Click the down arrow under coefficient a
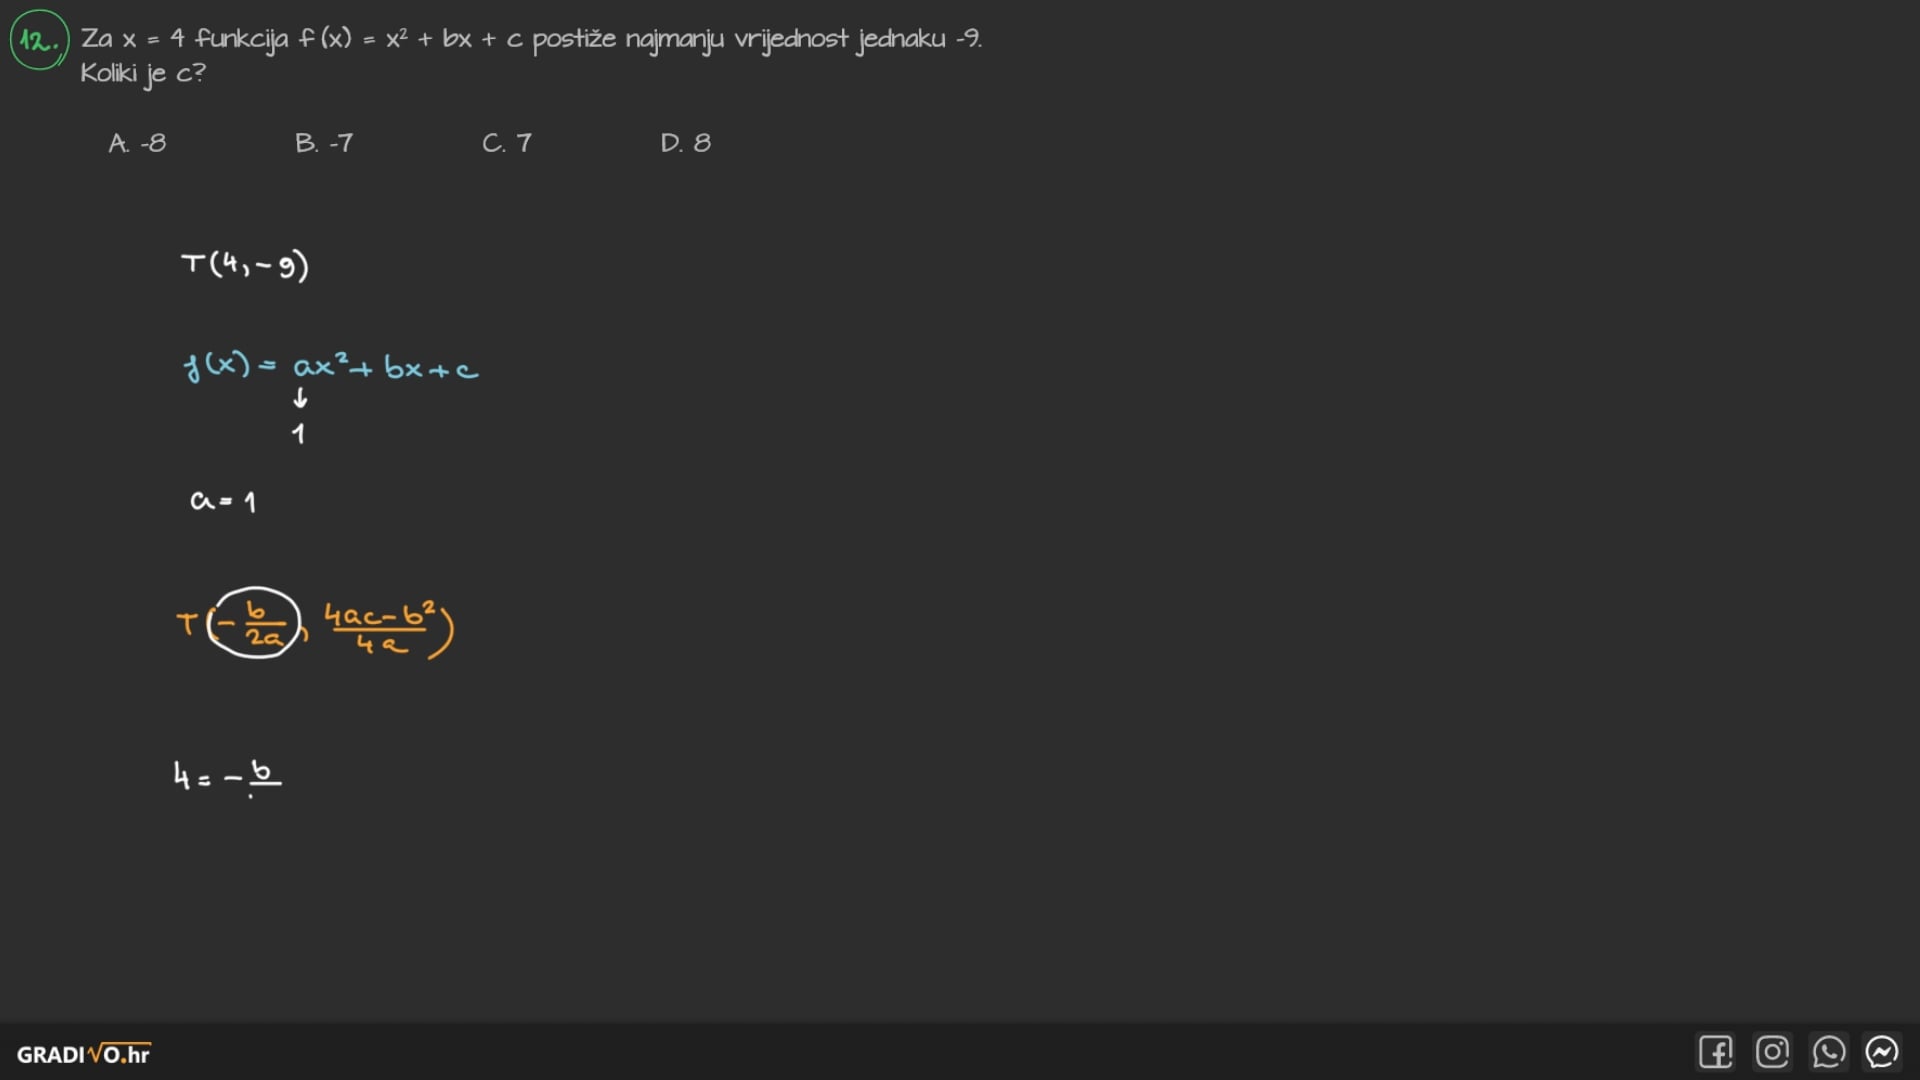Viewport: 1920px width, 1080px height. tap(300, 398)
